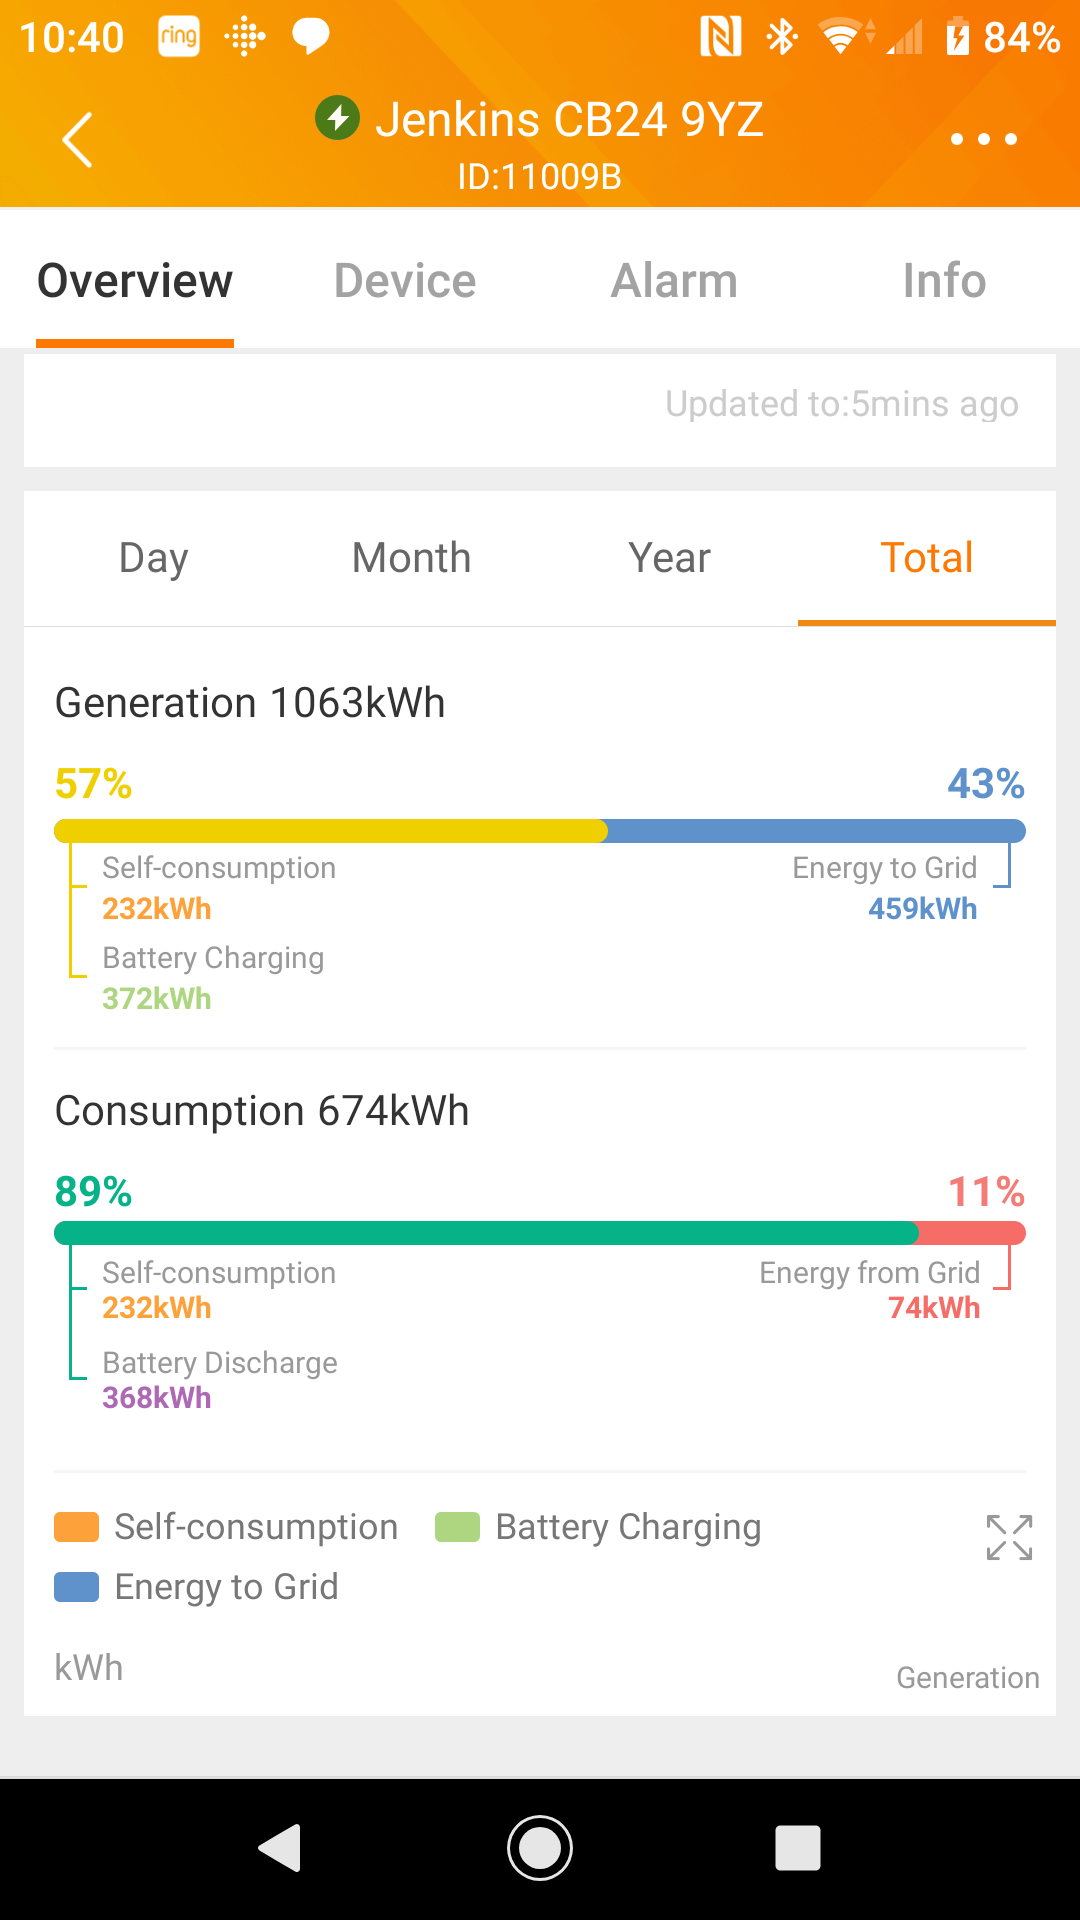Toggle Self-consumption legend series

(x=227, y=1527)
